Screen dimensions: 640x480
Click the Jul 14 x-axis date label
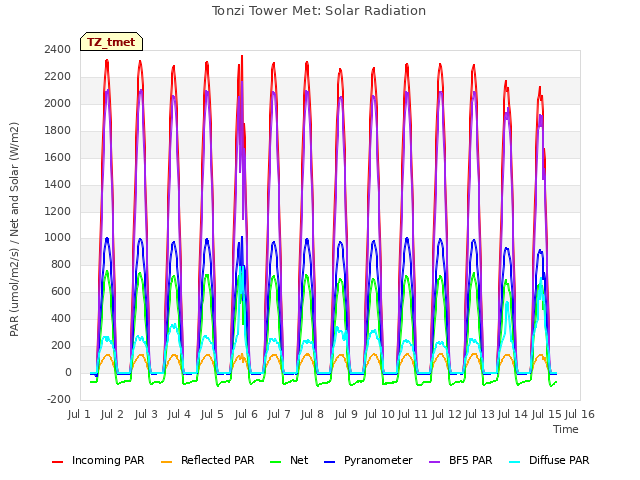pyautogui.click(x=513, y=414)
